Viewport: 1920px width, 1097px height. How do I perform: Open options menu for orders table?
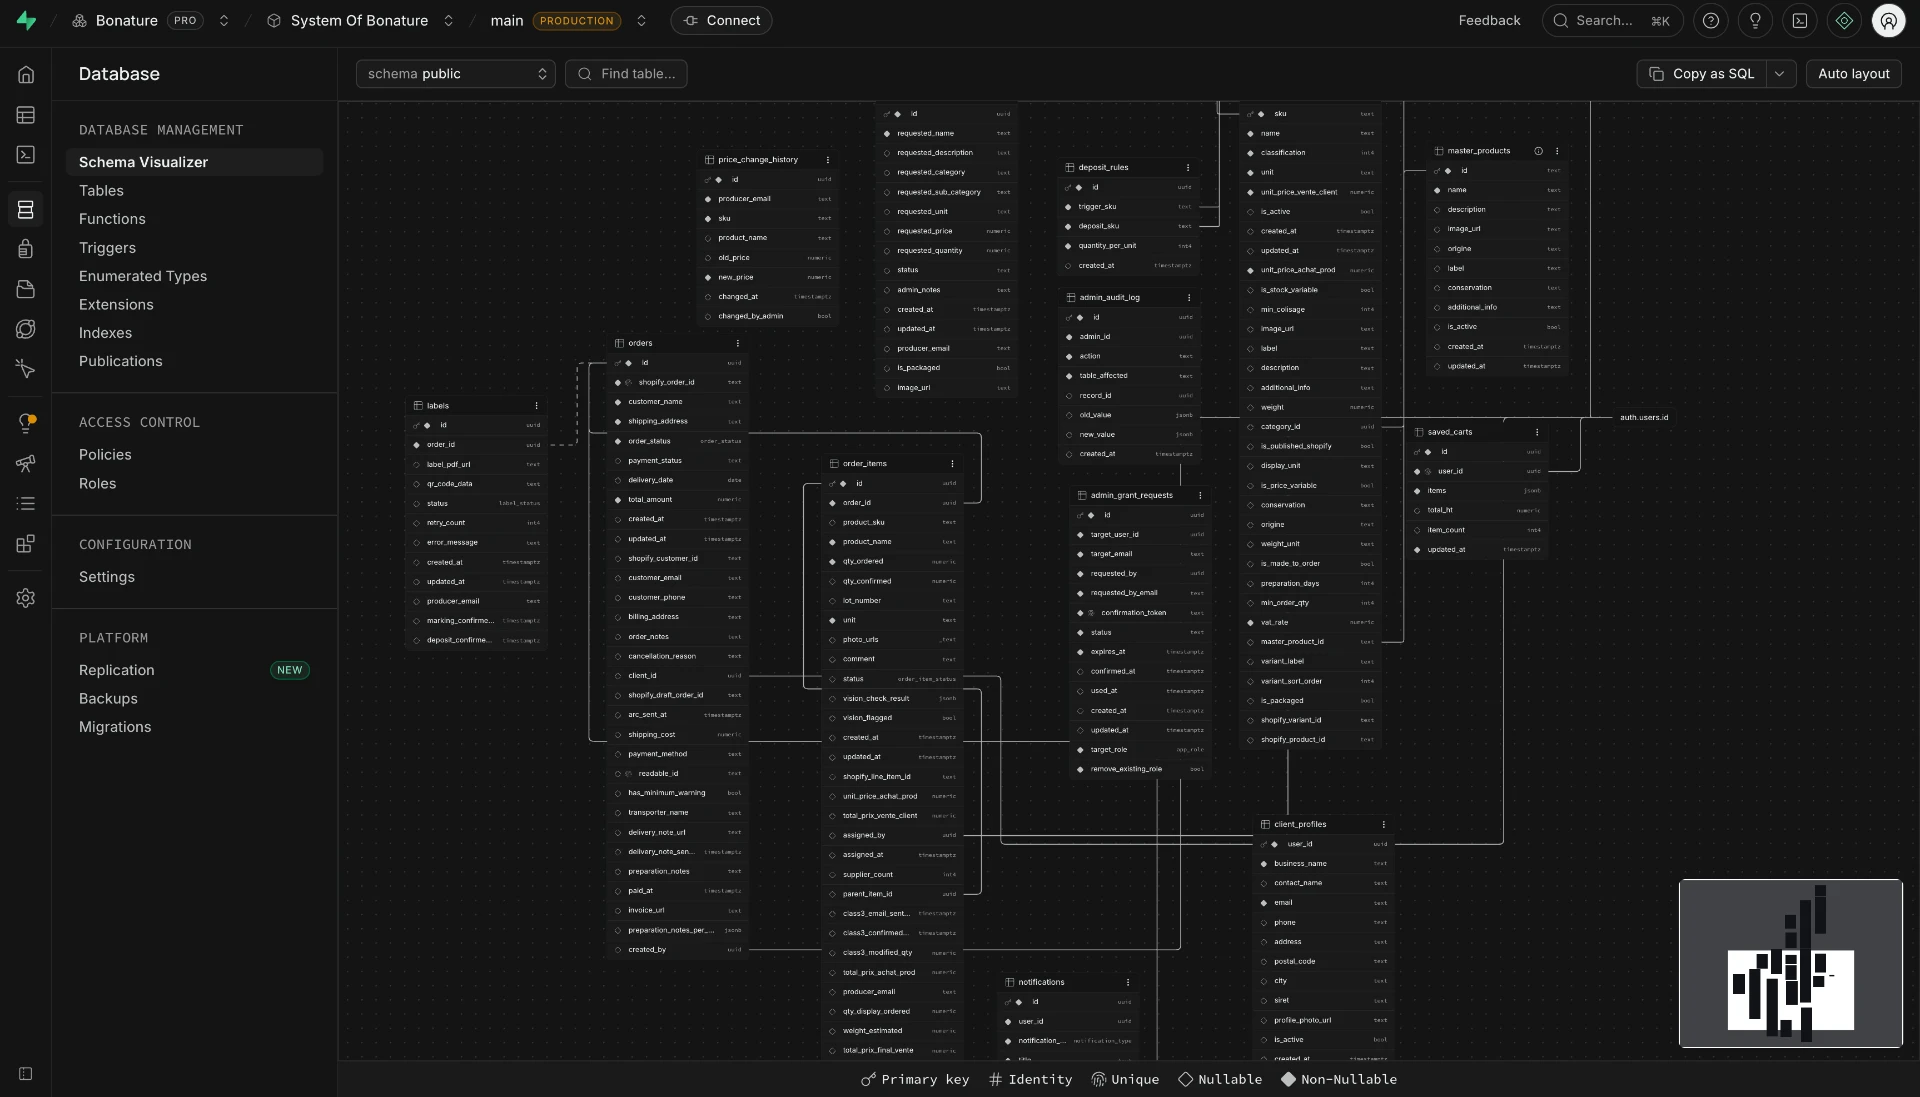[x=738, y=343]
